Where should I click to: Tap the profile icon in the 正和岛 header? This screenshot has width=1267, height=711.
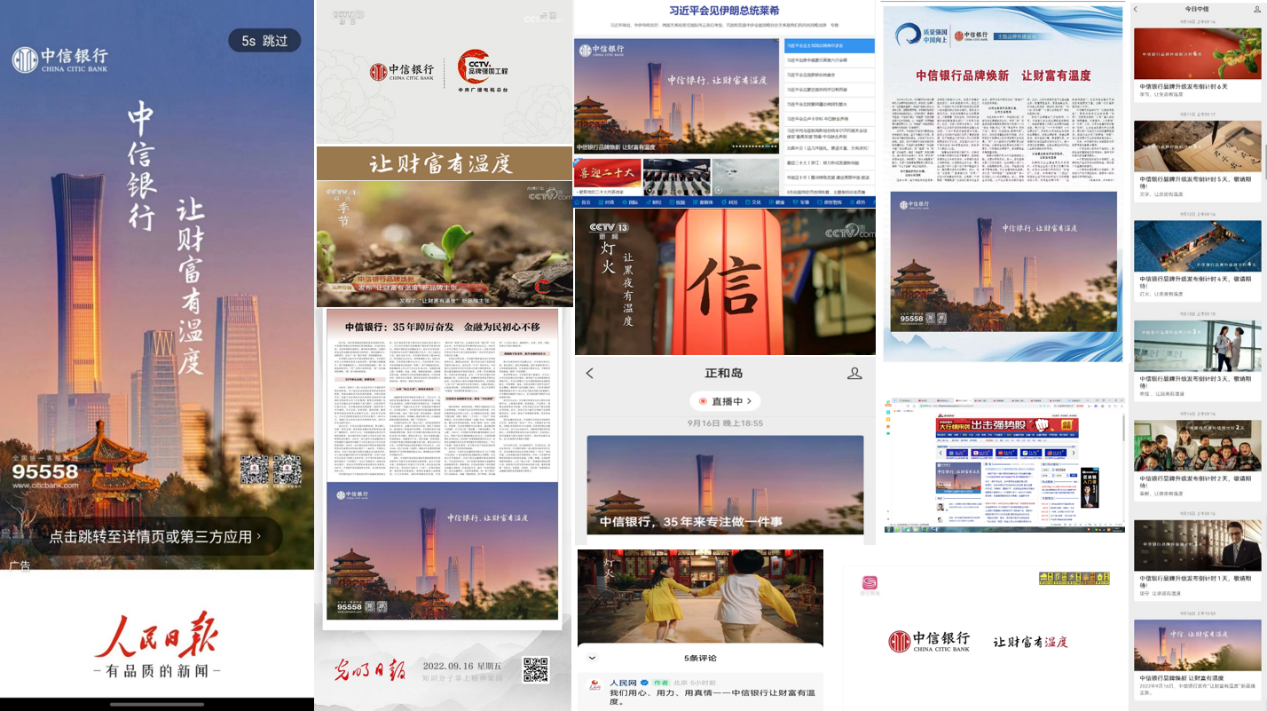pos(854,373)
